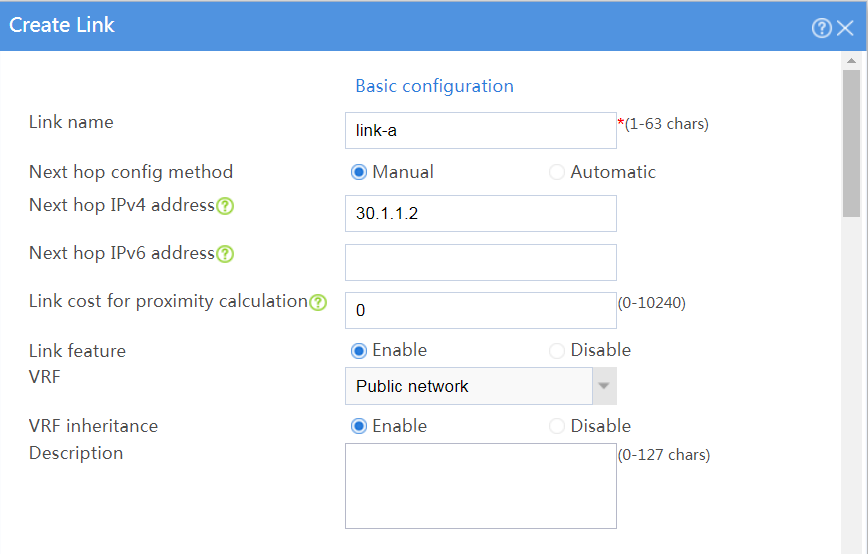Disable VRF inheritance
The height and width of the screenshot is (554, 868).
click(x=556, y=426)
